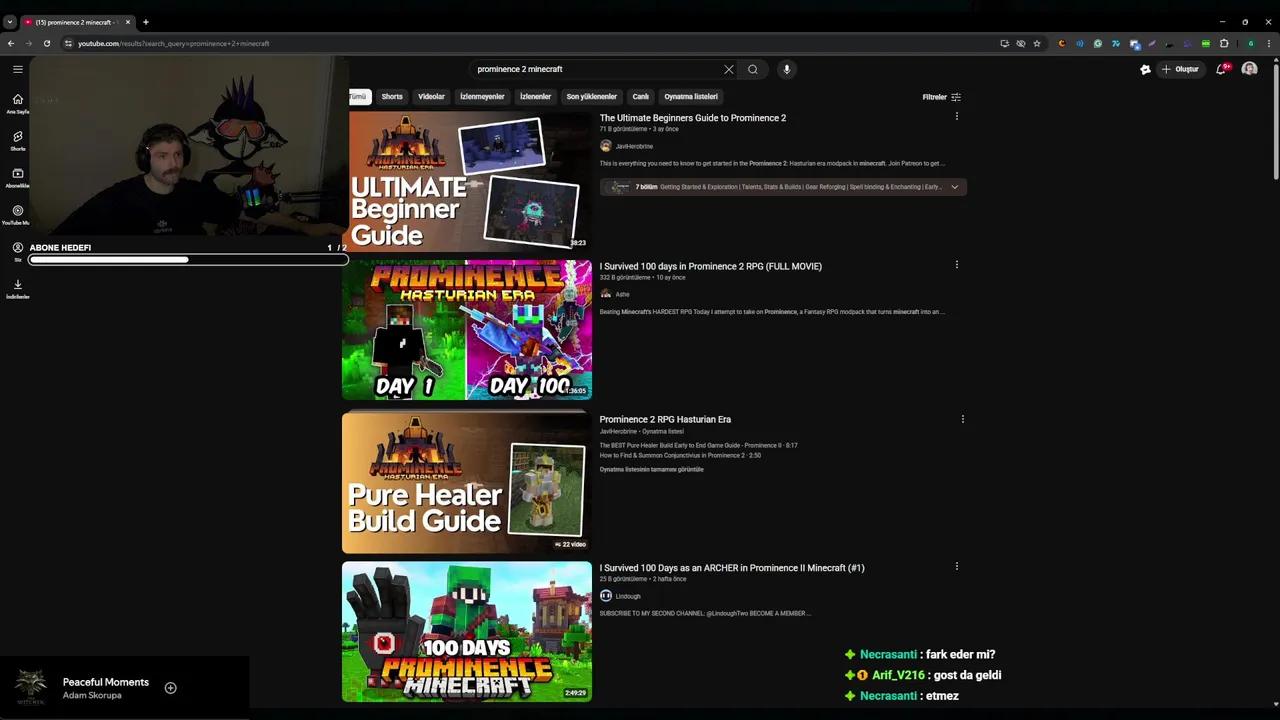The height and width of the screenshot is (720, 1280).
Task: Click Oynatma listesinin tamamını görüntüle link
Action: pos(652,469)
